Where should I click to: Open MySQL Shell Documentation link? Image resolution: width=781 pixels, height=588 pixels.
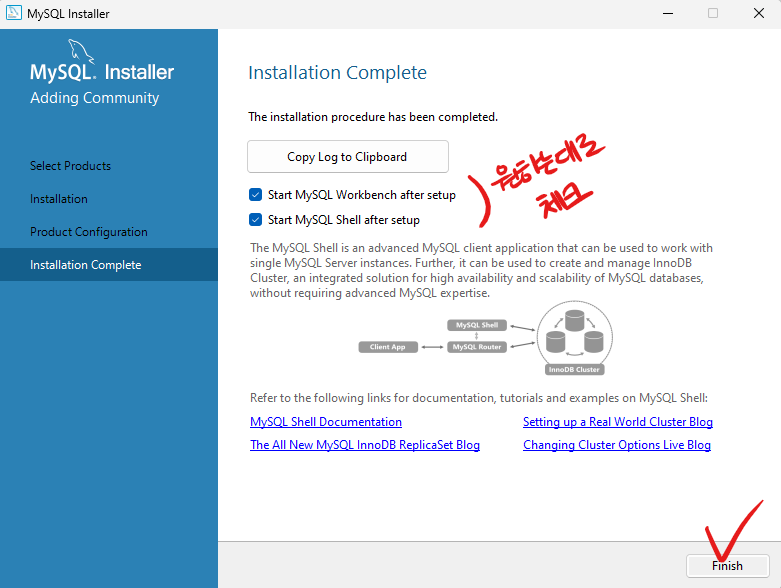pos(326,422)
